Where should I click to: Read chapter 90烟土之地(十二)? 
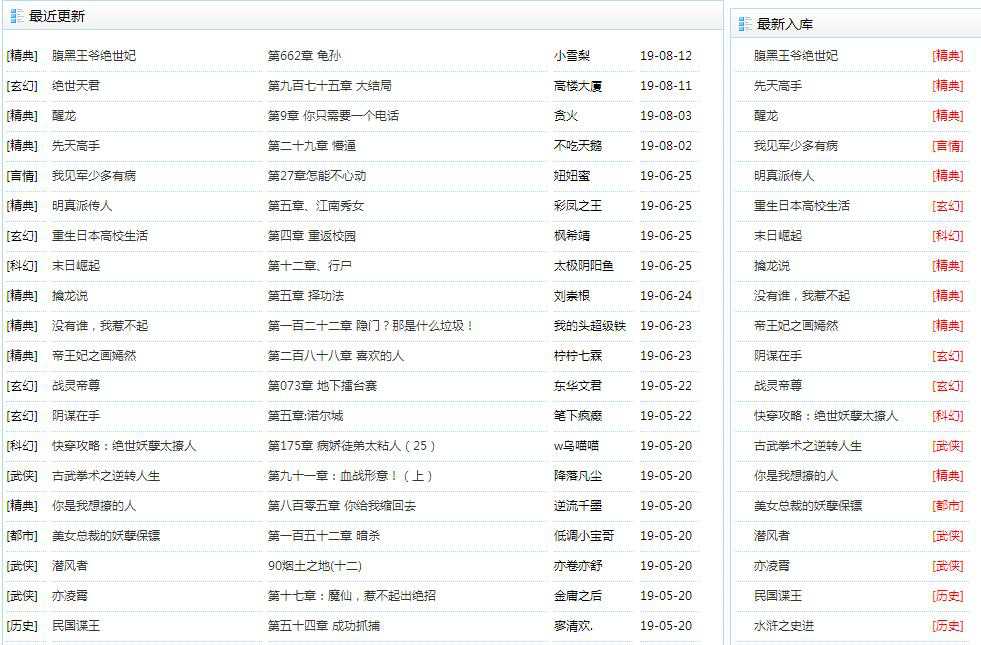coord(315,566)
